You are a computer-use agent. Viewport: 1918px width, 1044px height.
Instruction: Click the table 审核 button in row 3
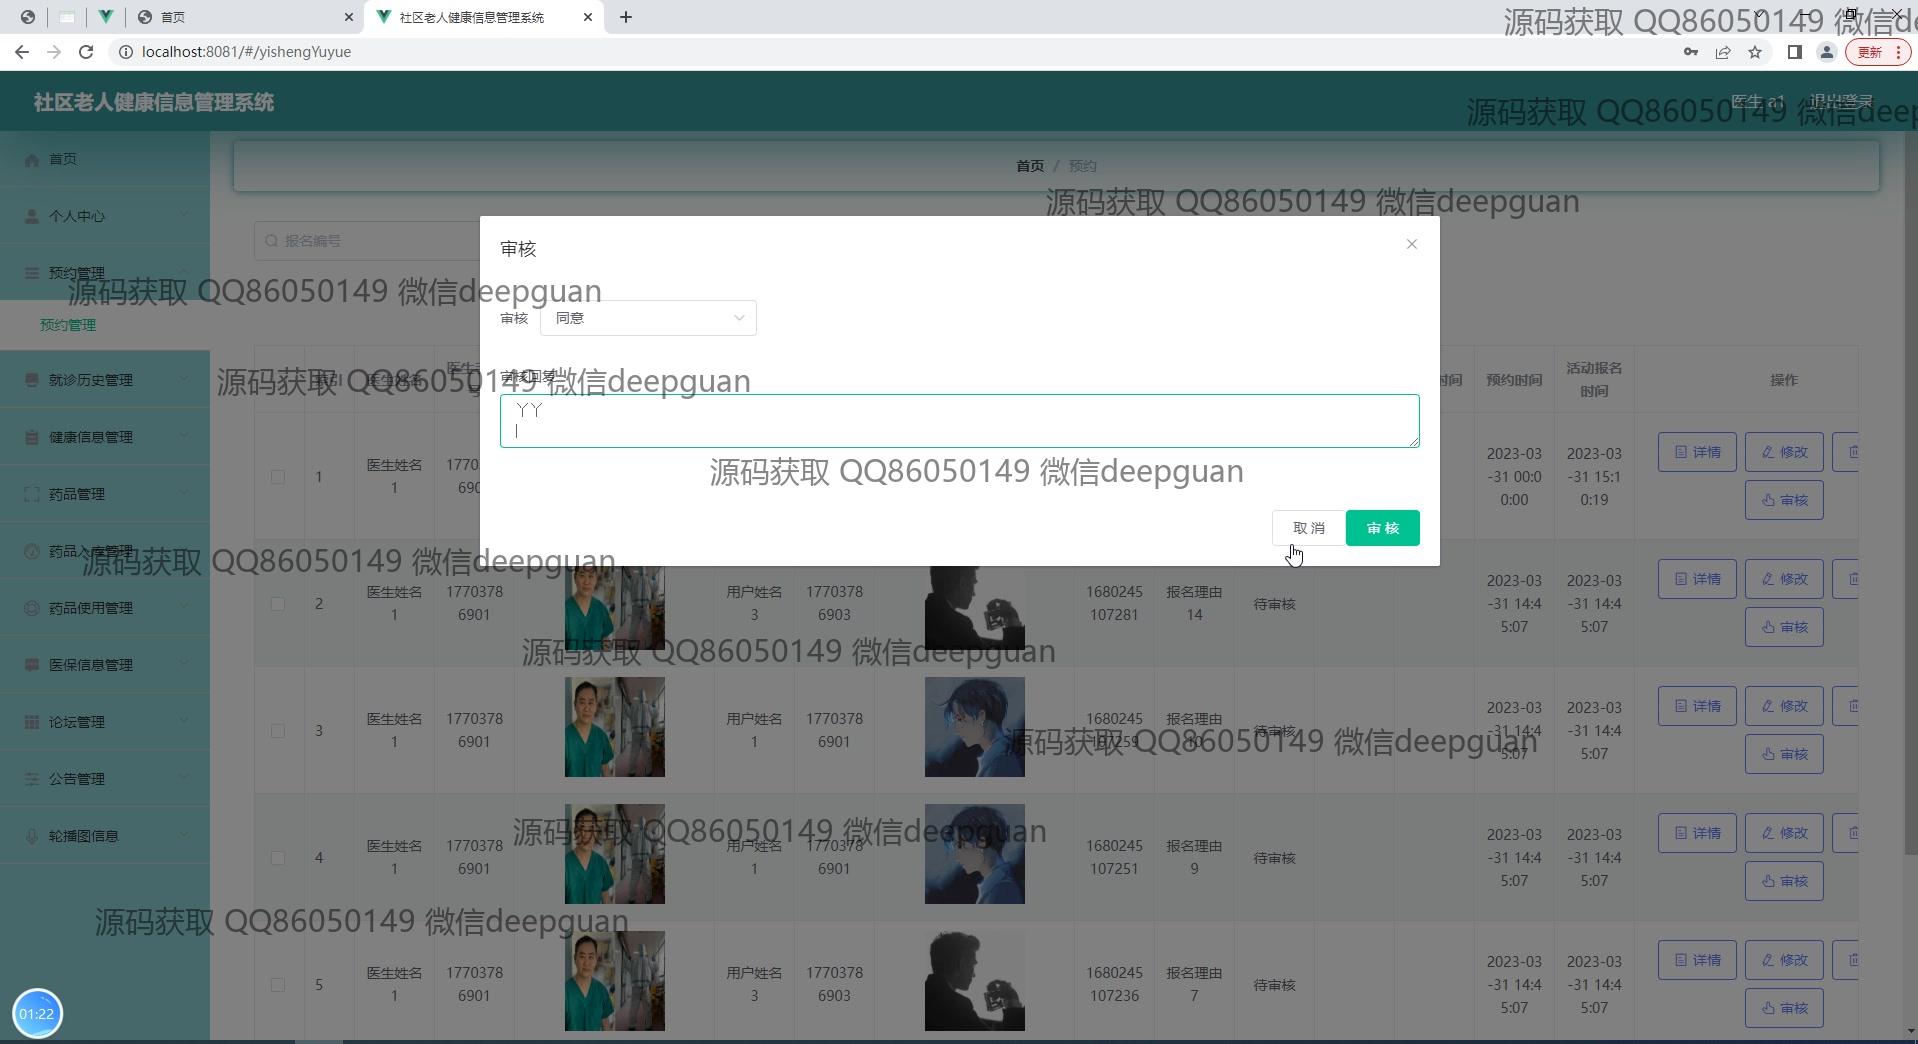point(1784,754)
